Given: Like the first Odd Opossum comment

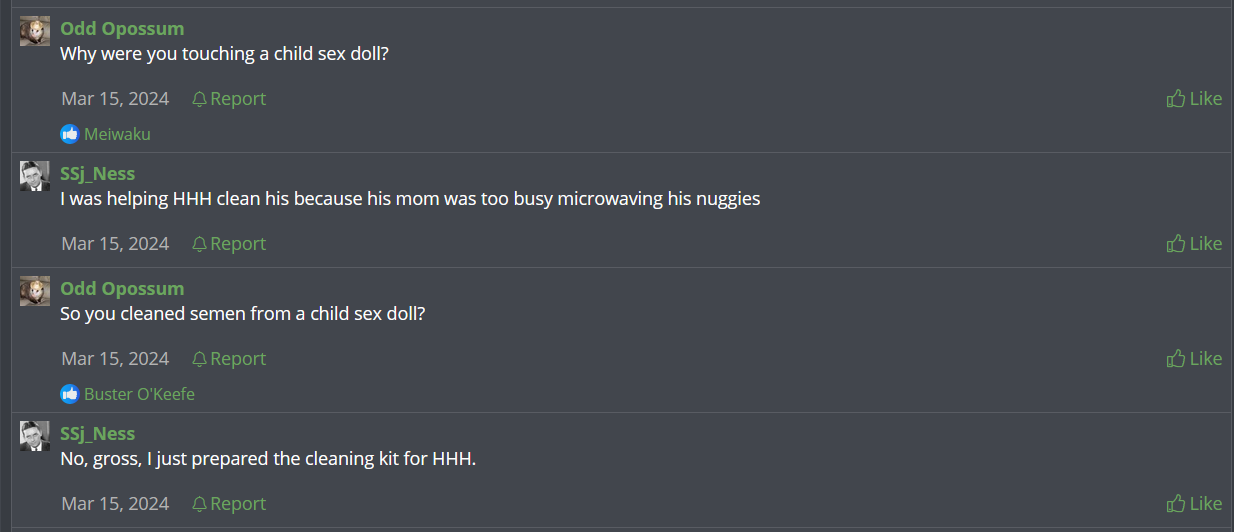Looking at the screenshot, I should pos(1194,98).
